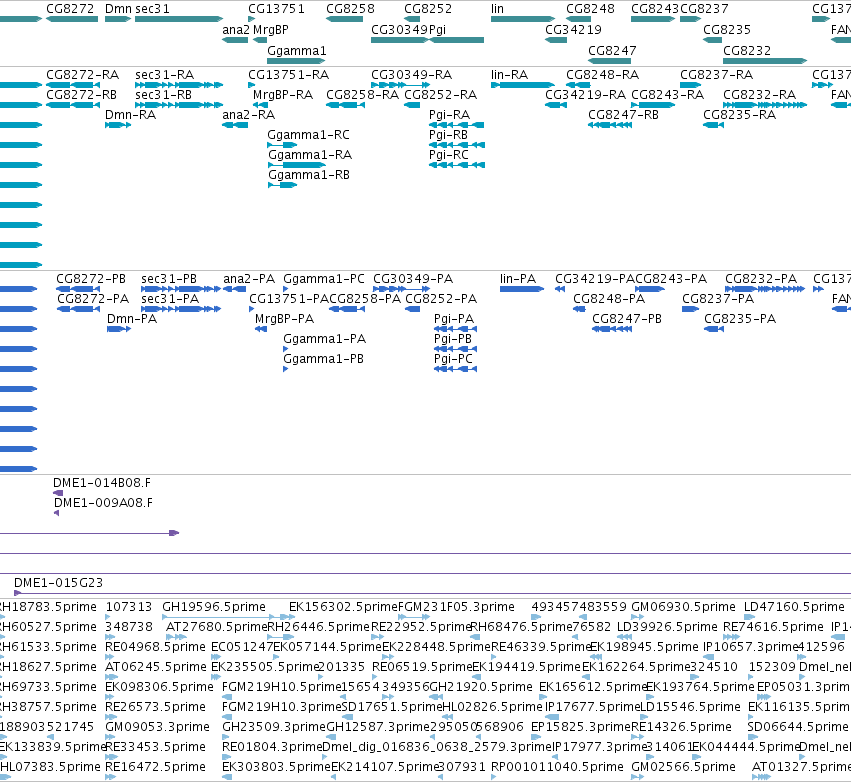Select the CG34219 gene label
The width and height of the screenshot is (851, 782).
click(573, 29)
